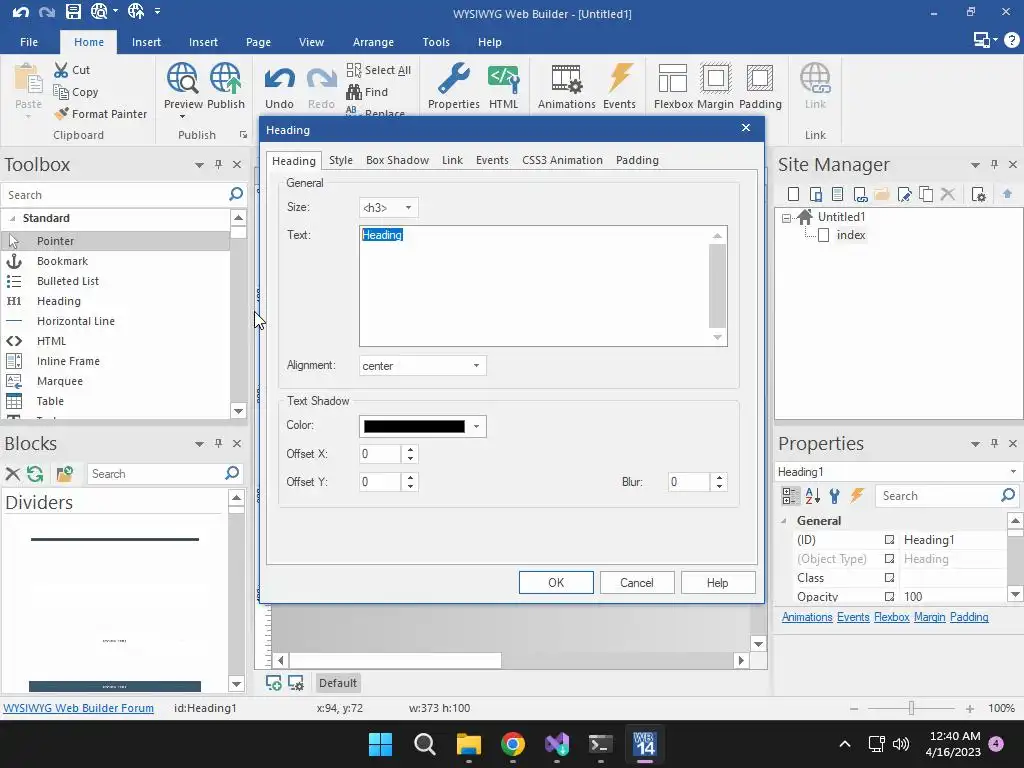Toggle the checkbox beside Object Type property
This screenshot has height=768, width=1024.
tap(889, 558)
